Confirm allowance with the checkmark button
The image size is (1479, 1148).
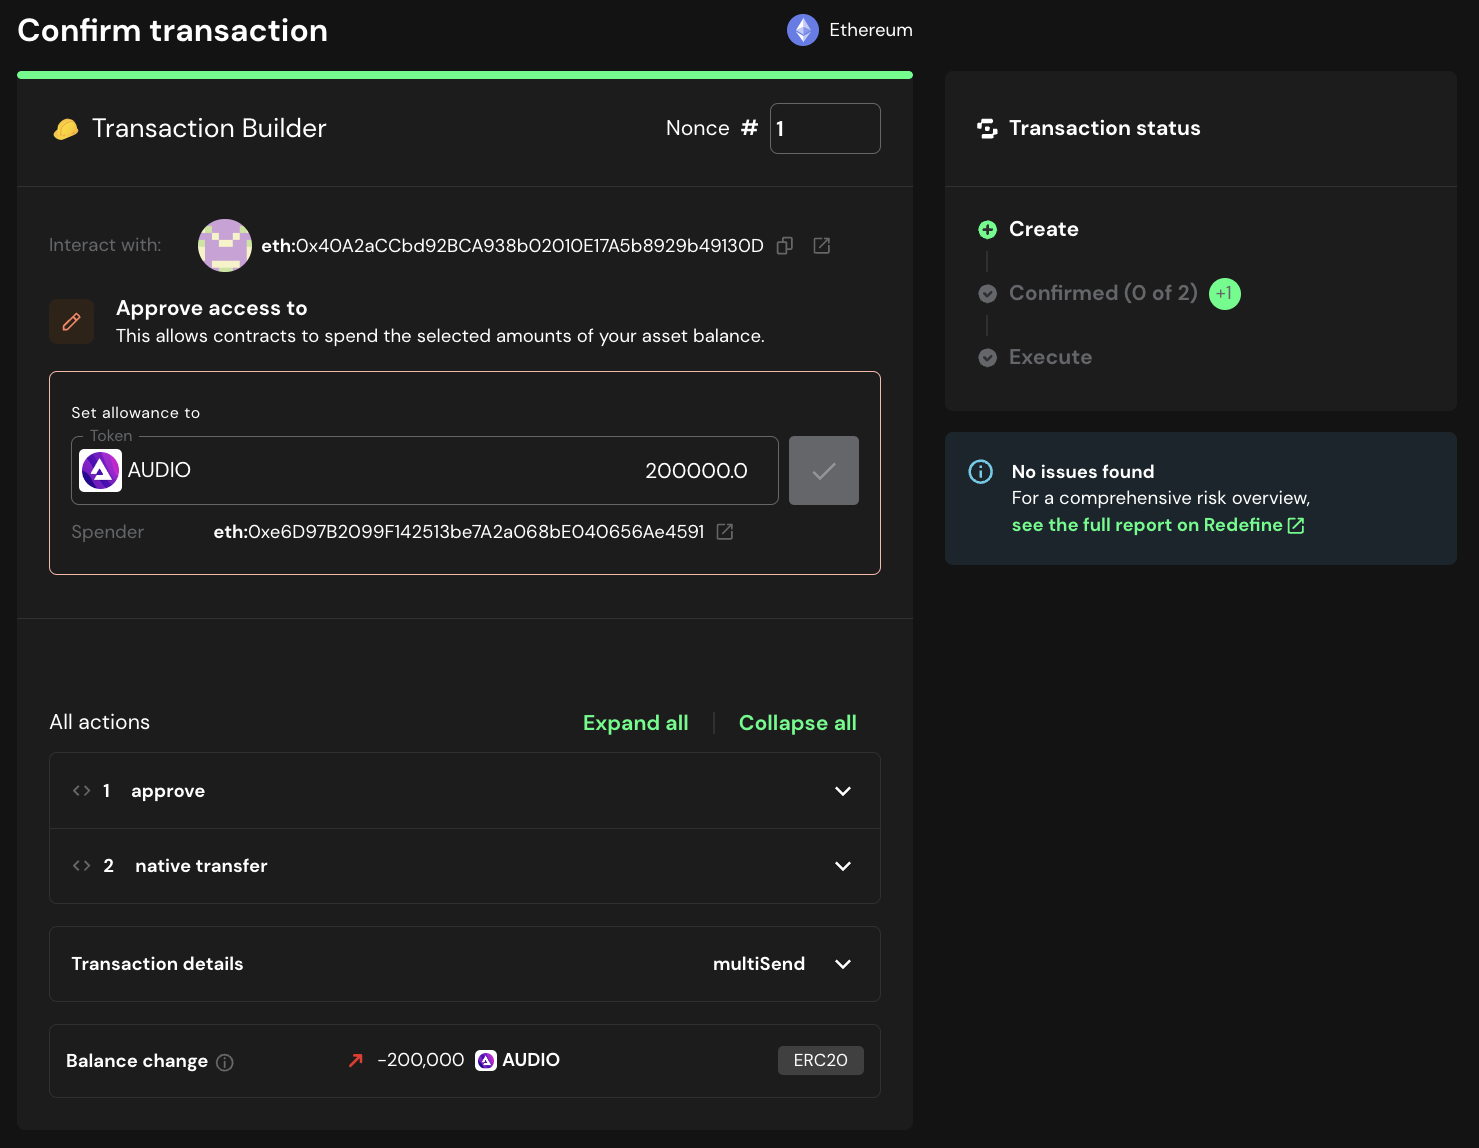point(823,470)
